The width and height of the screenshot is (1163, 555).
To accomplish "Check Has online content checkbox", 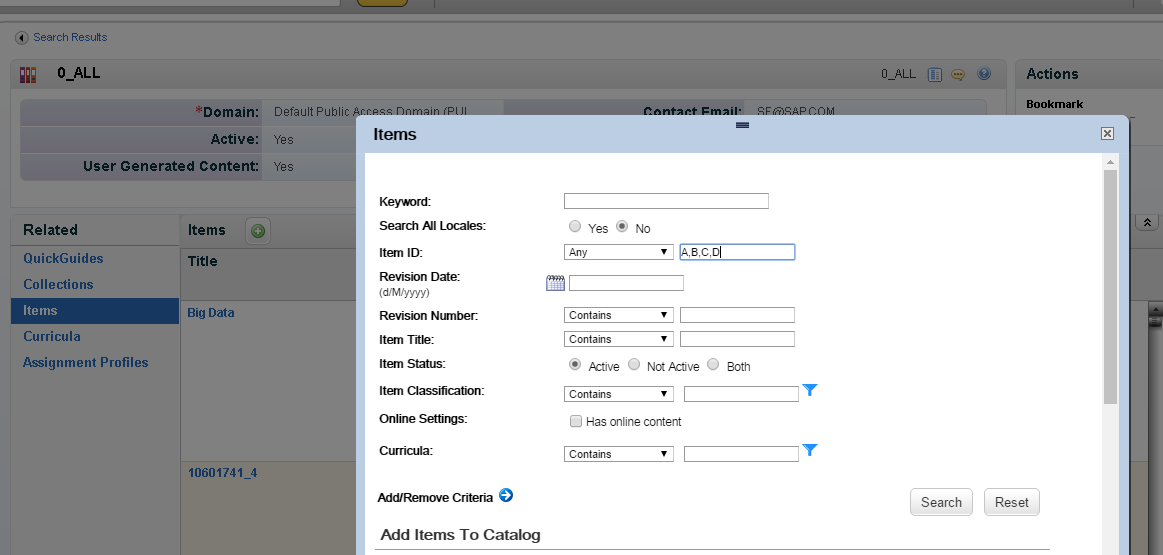I will (x=576, y=421).
